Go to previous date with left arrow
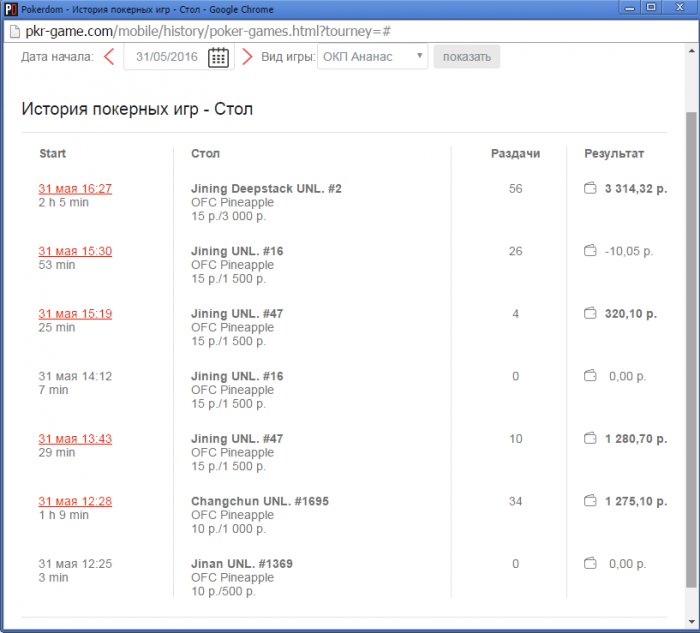 [x=109, y=57]
